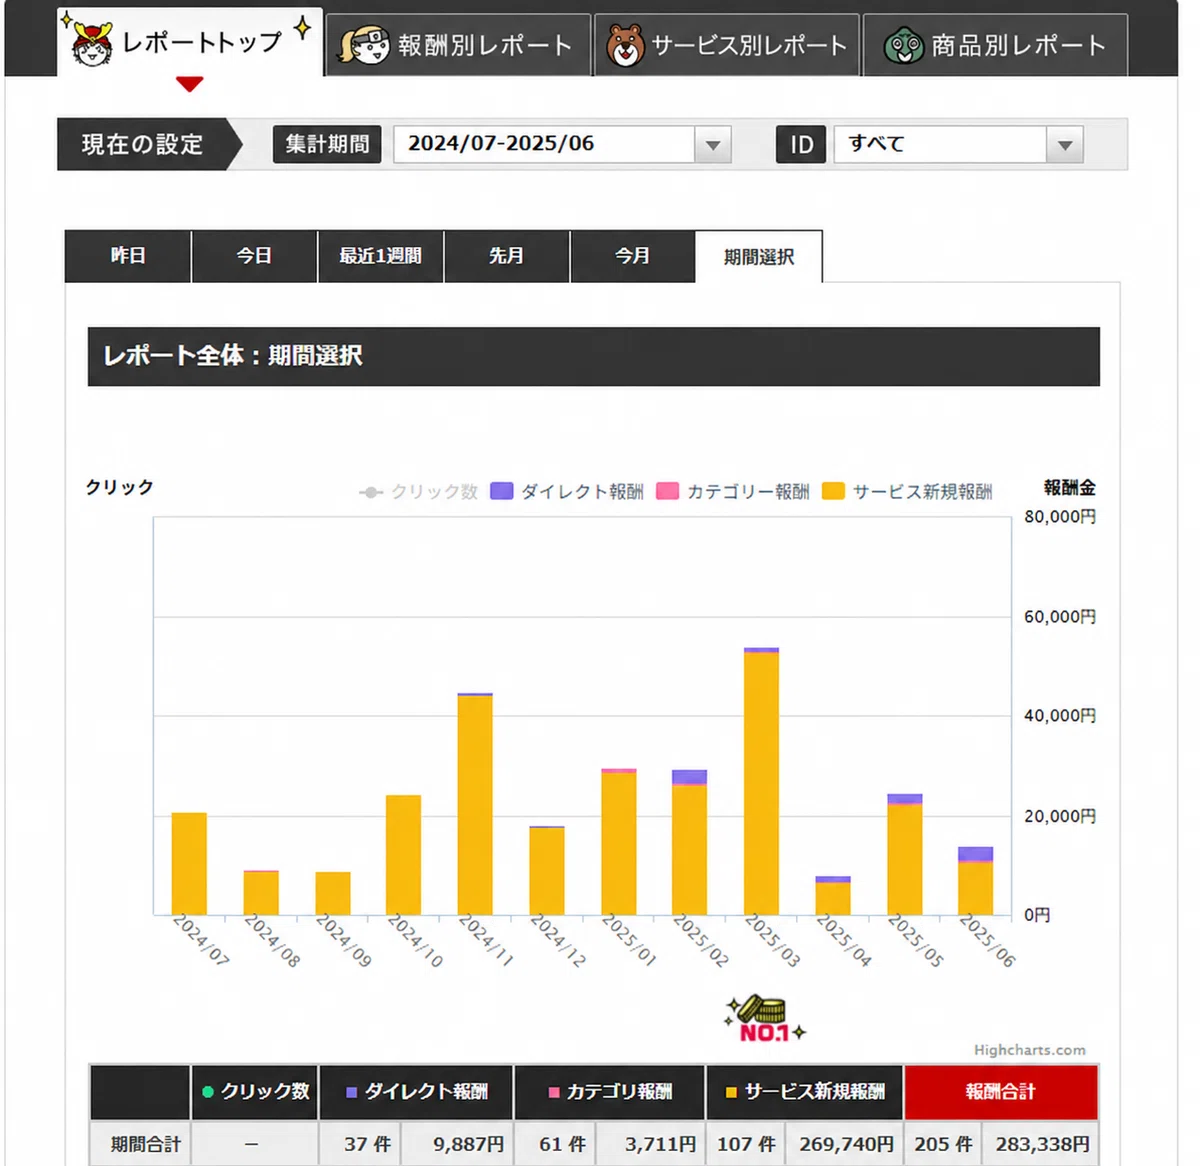Select the 今月 tab
Viewport: 1200px width, 1166px height.
coord(632,256)
